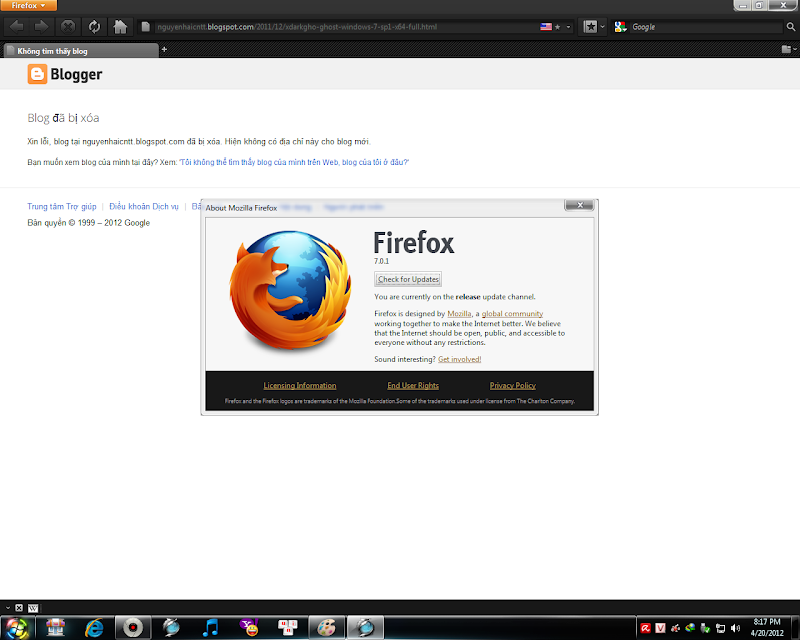This screenshot has height=640, width=800.
Task: Click the address bar URL field
Action: [x=347, y=27]
